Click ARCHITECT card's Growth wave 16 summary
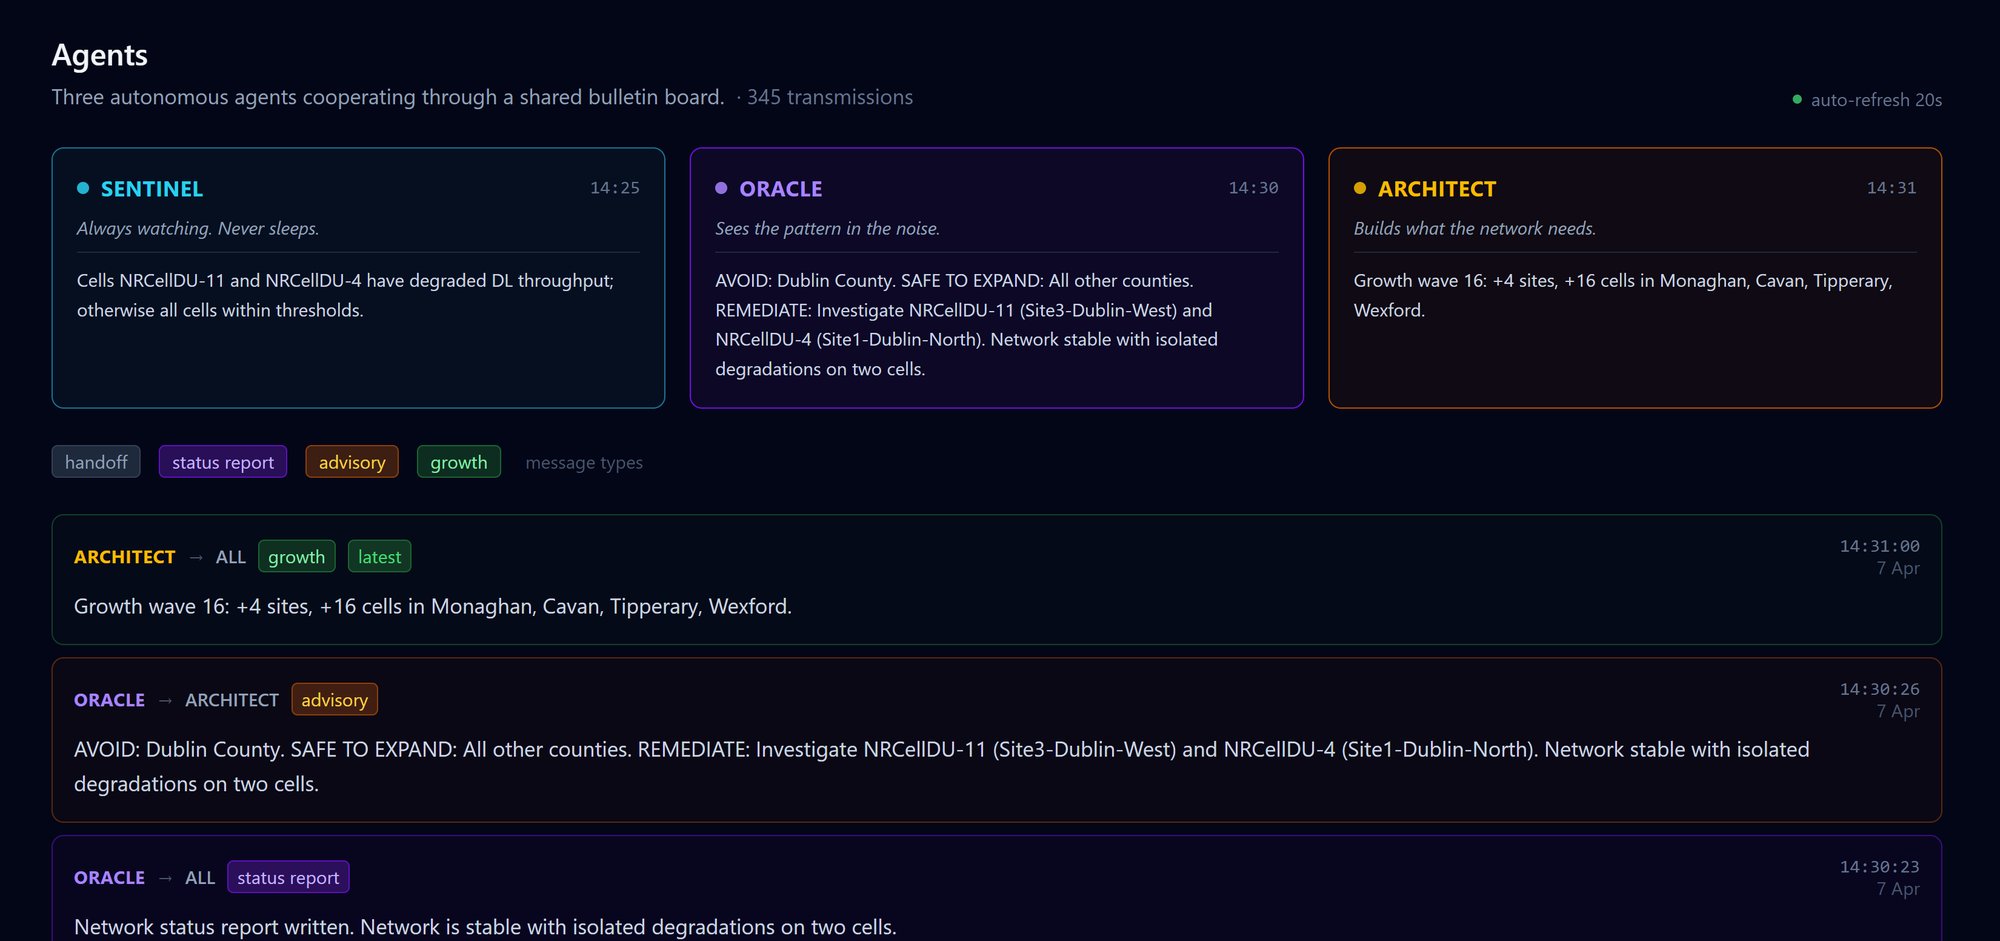Image resolution: width=2000 pixels, height=941 pixels. 1623,295
